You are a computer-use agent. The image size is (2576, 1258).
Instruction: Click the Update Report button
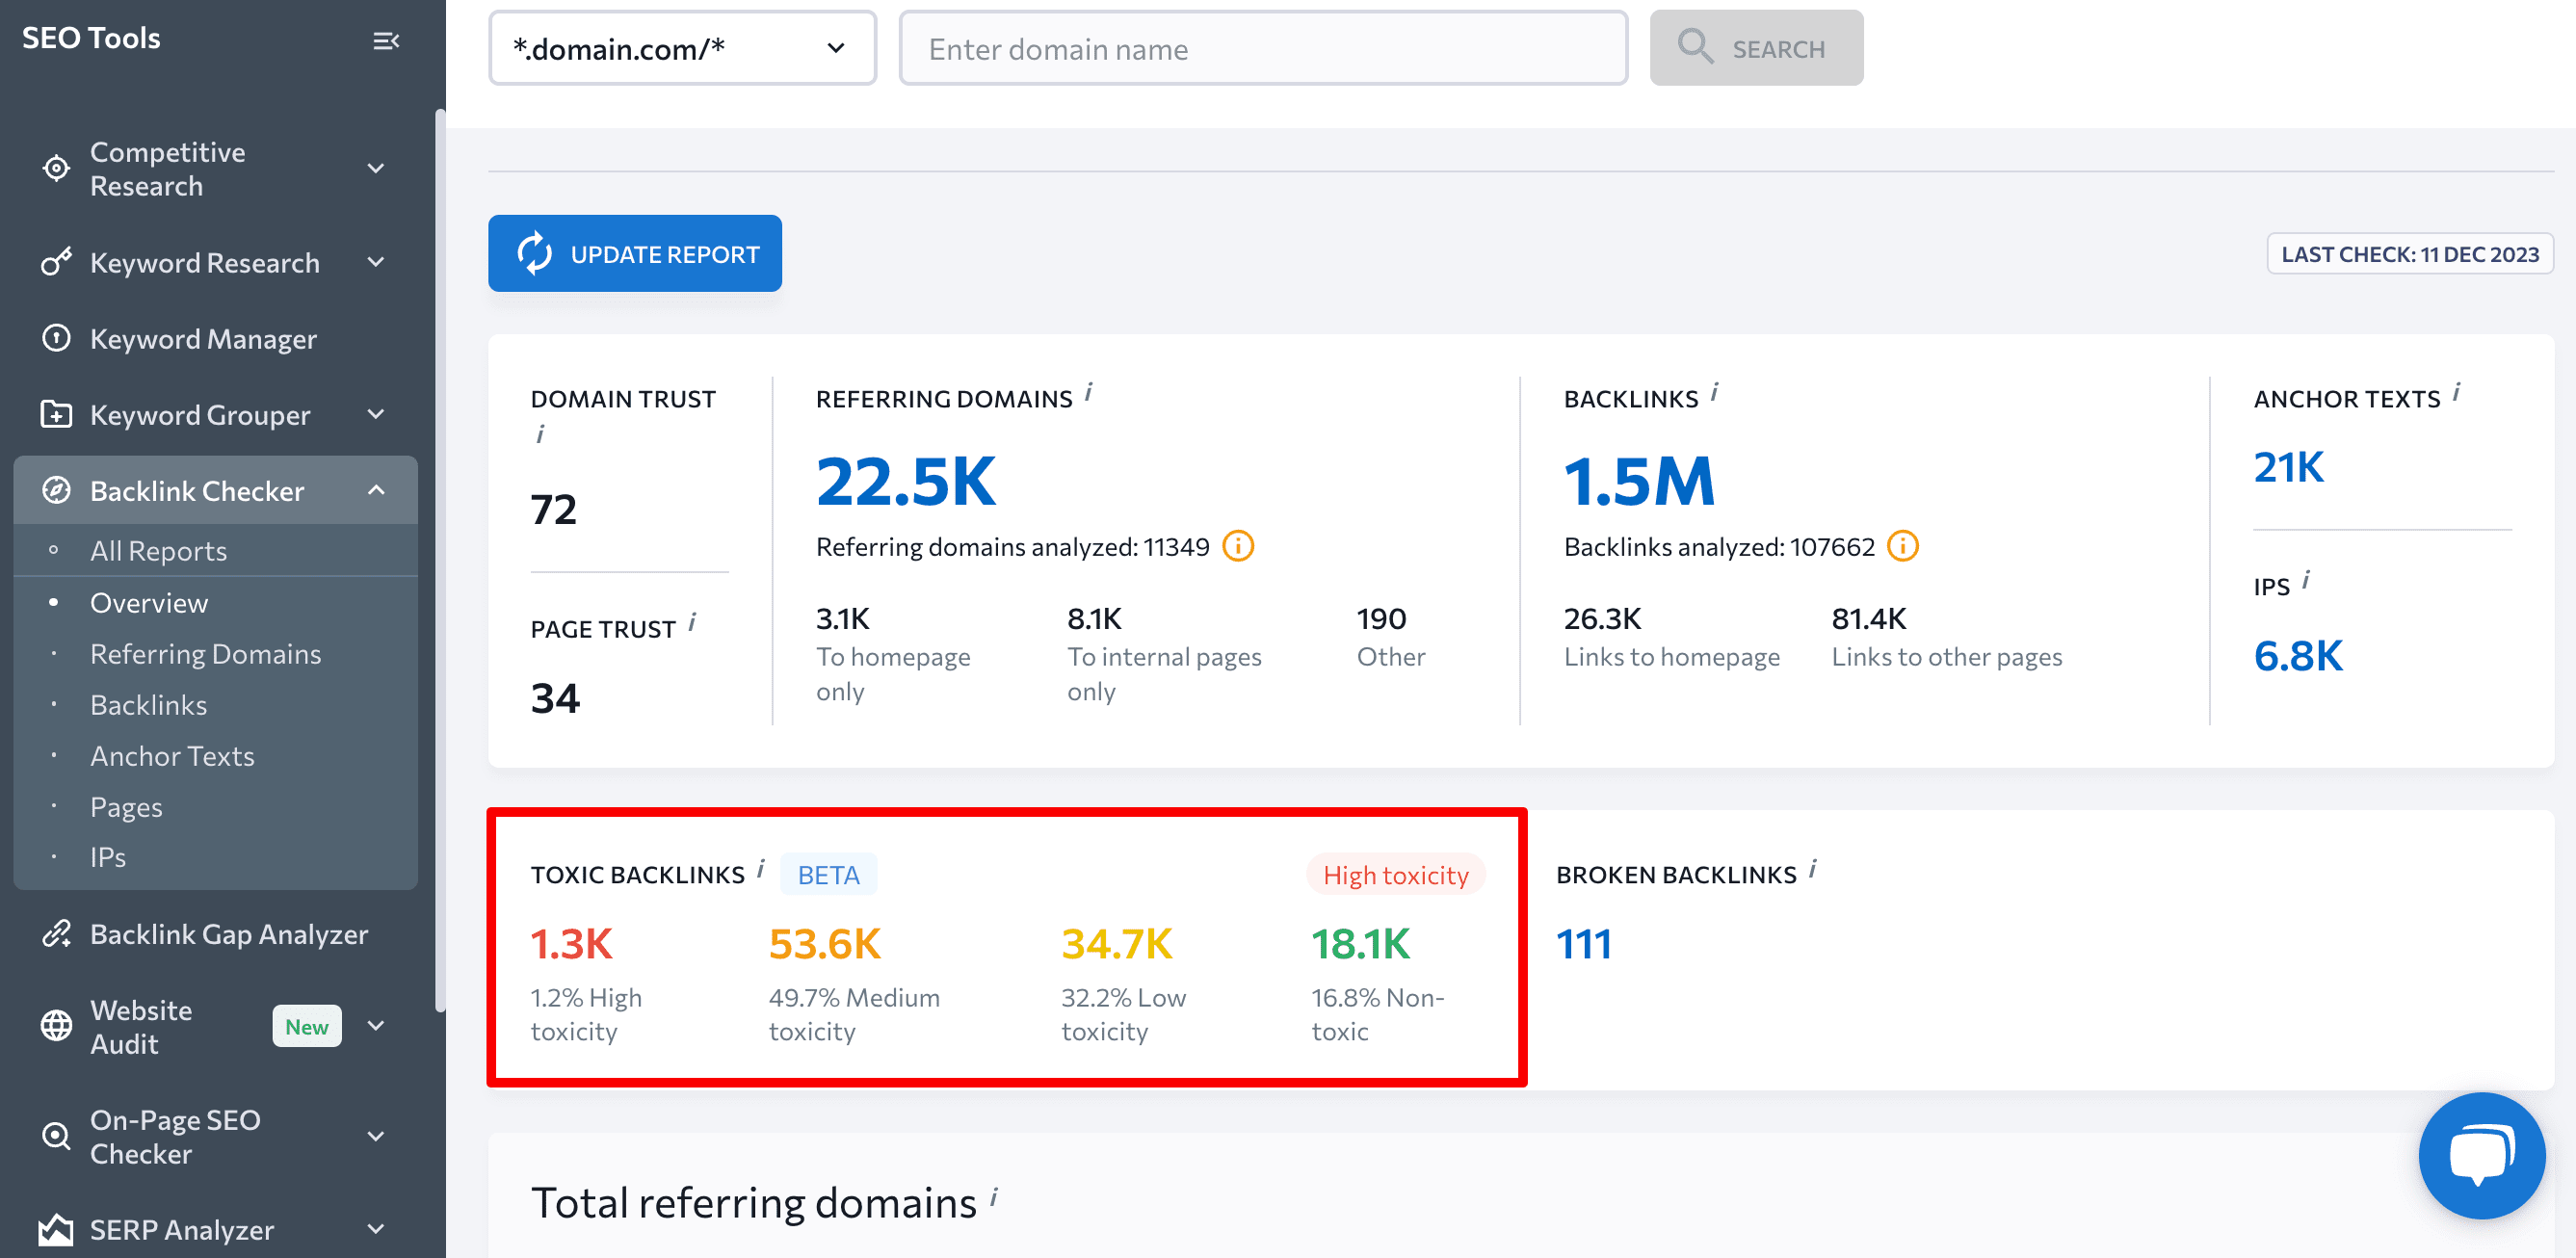point(634,253)
